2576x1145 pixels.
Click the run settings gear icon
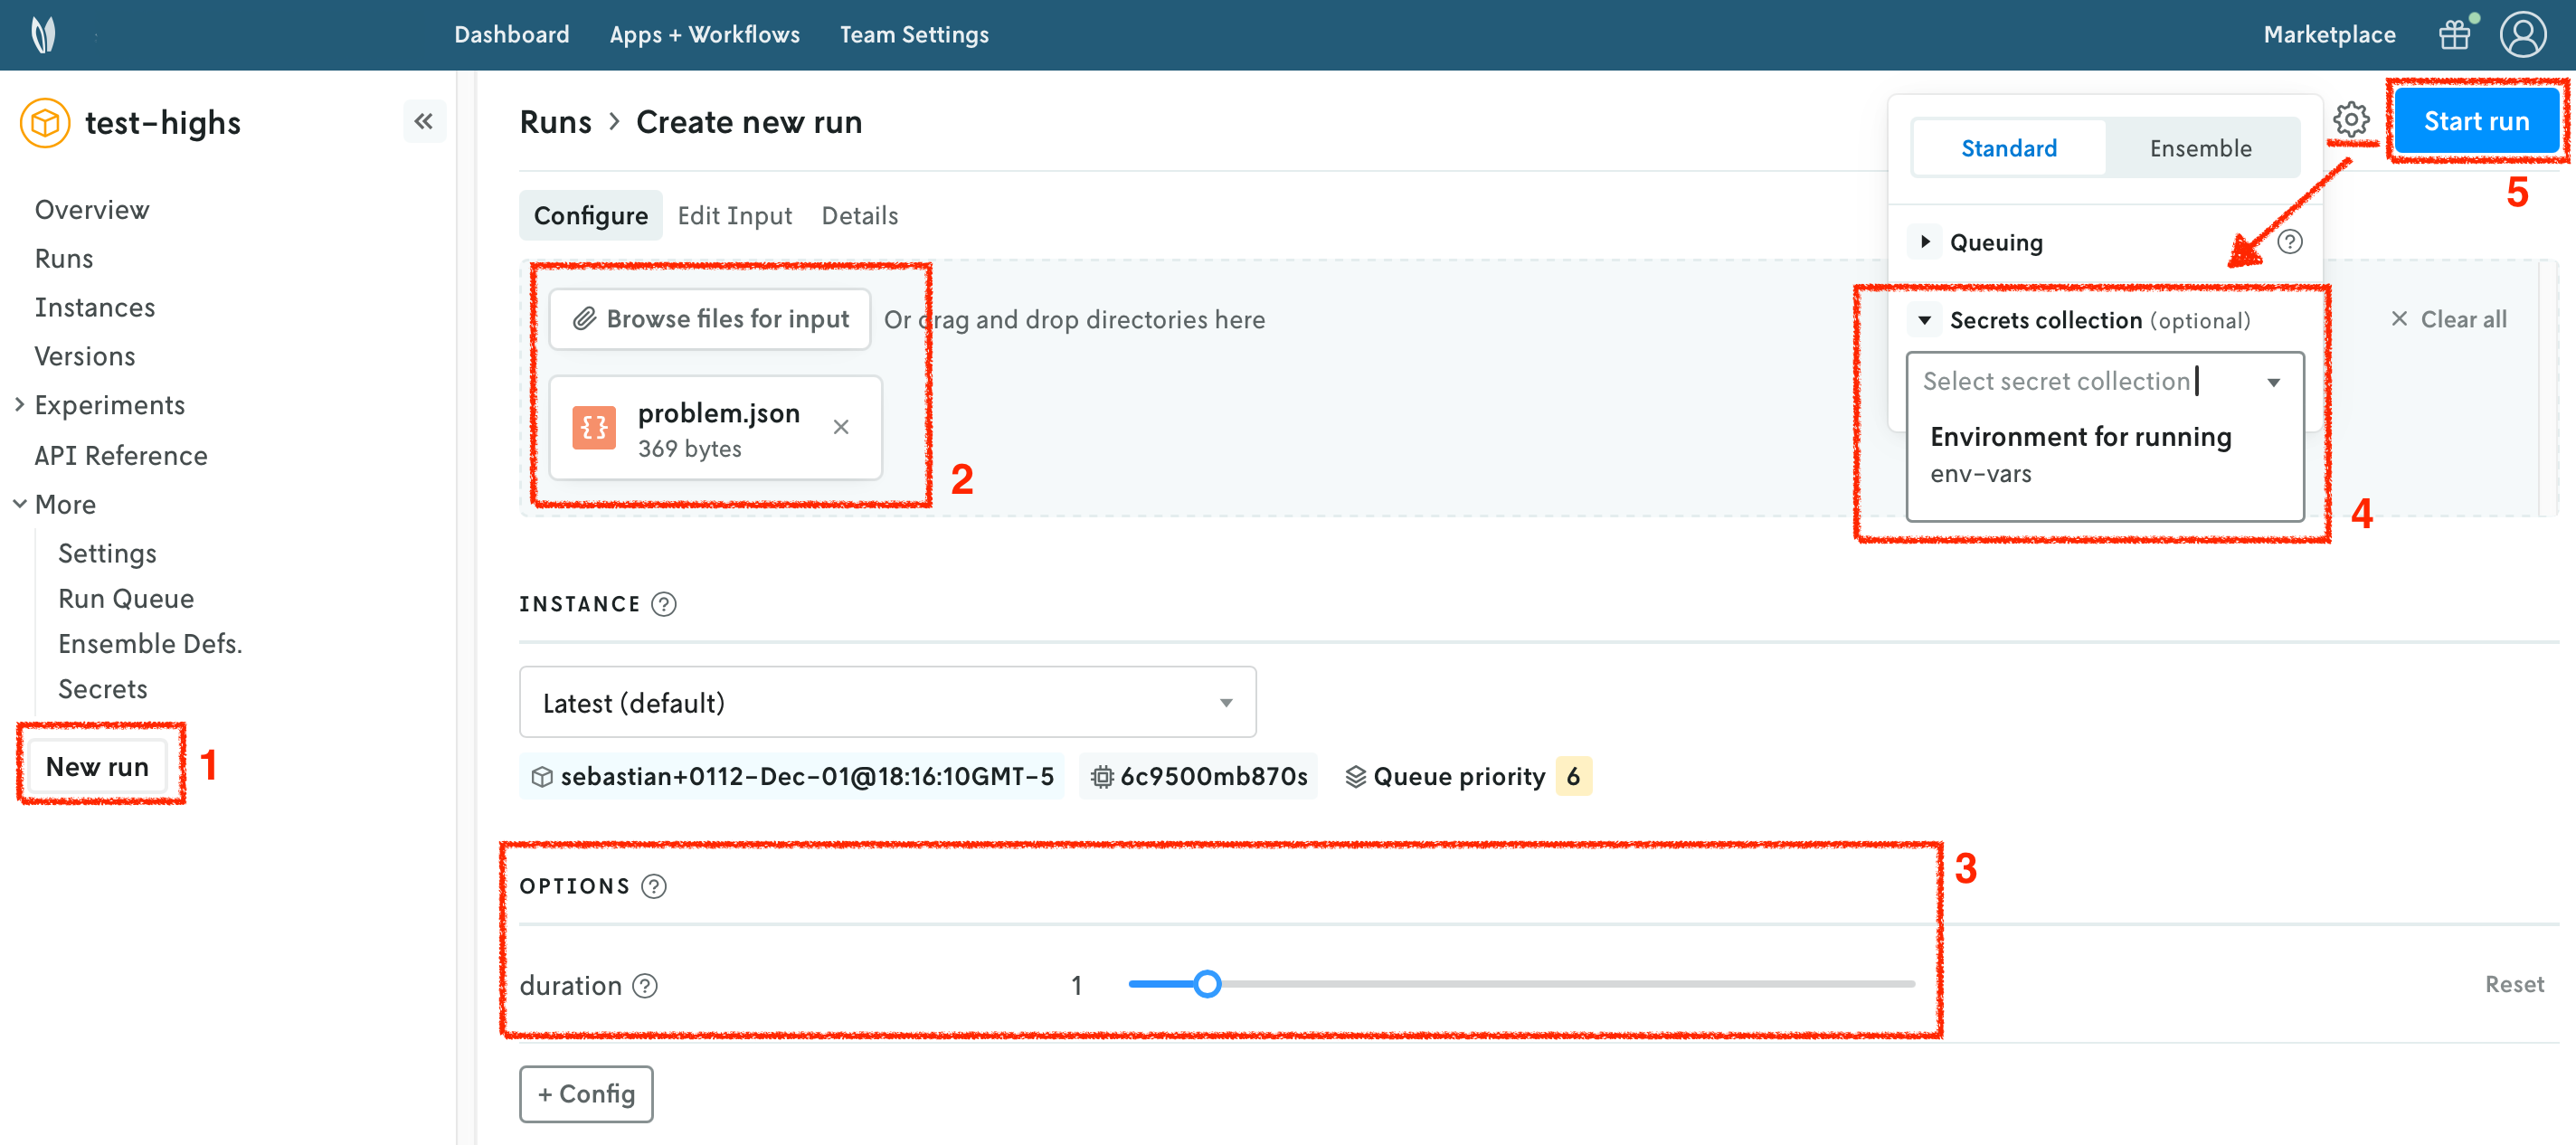click(x=2350, y=120)
